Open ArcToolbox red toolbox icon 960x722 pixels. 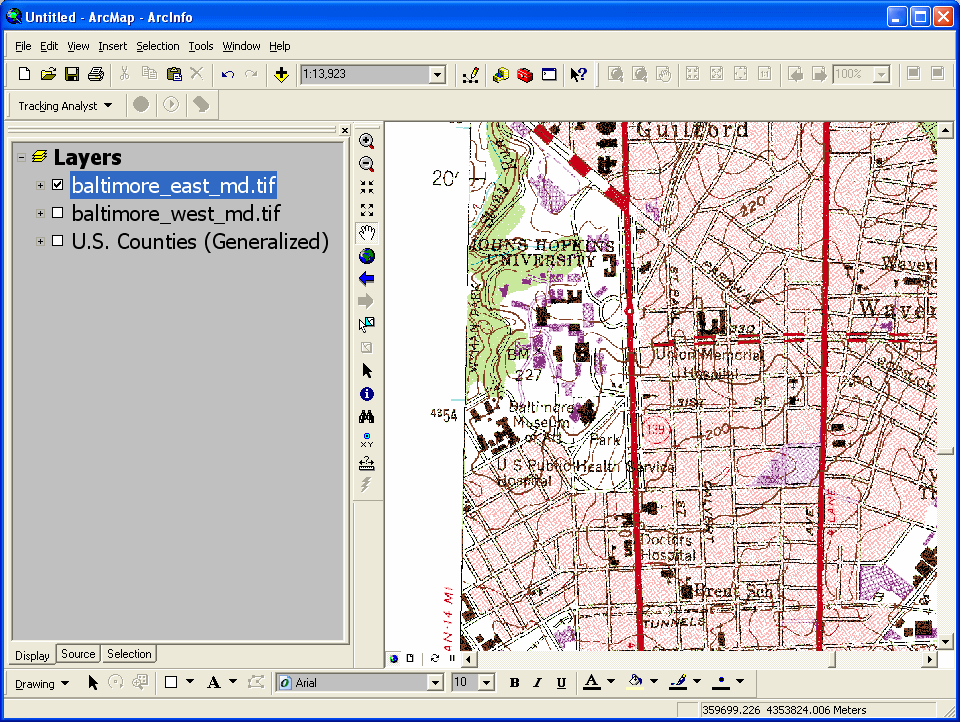[525, 74]
